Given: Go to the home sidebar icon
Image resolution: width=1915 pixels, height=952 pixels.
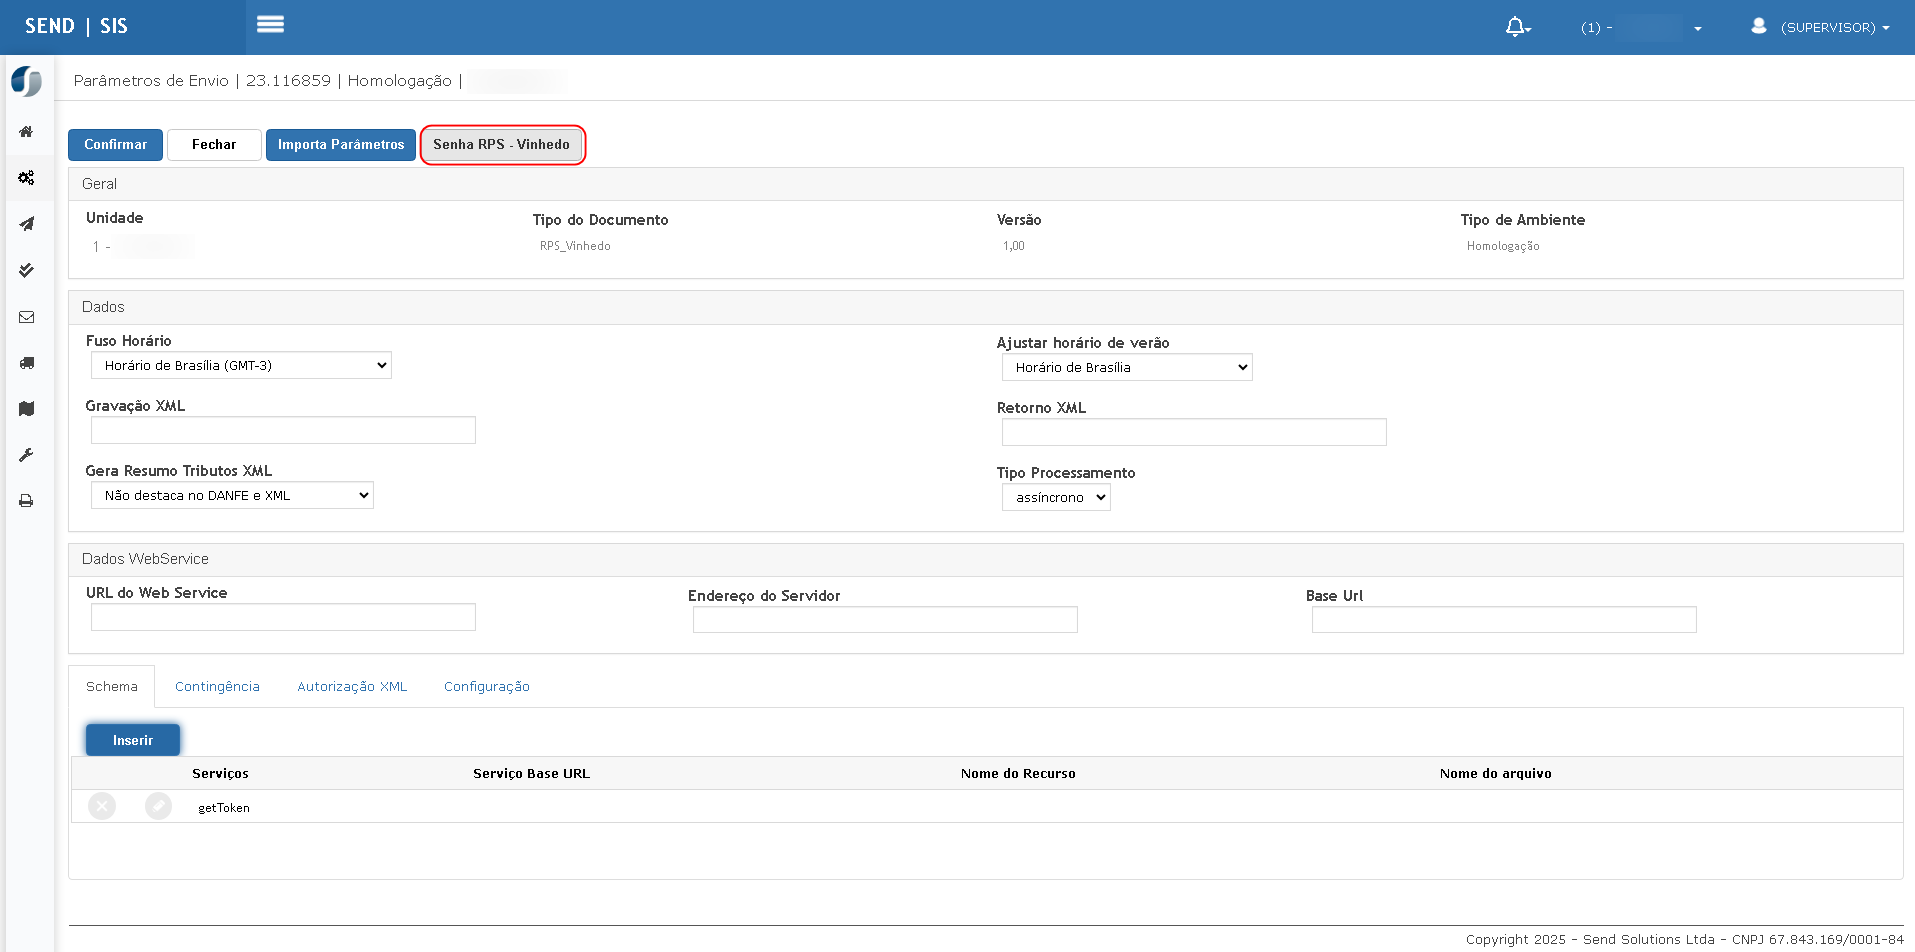Looking at the screenshot, I should point(27,132).
